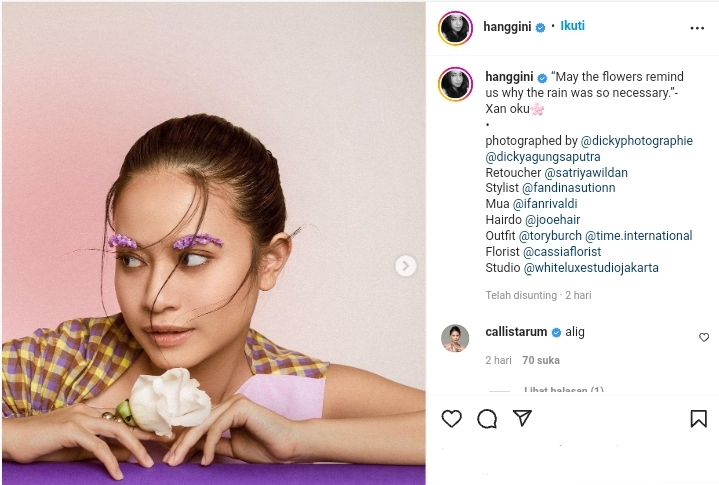Visit @whiteluxestudiojakarta studio link
The height and width of the screenshot is (485, 719).
tap(591, 268)
